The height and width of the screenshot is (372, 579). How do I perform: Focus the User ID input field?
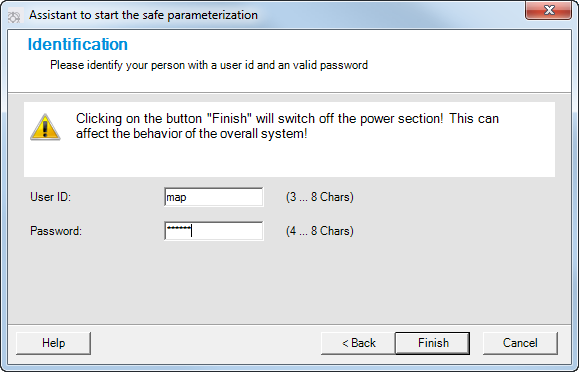(x=214, y=197)
